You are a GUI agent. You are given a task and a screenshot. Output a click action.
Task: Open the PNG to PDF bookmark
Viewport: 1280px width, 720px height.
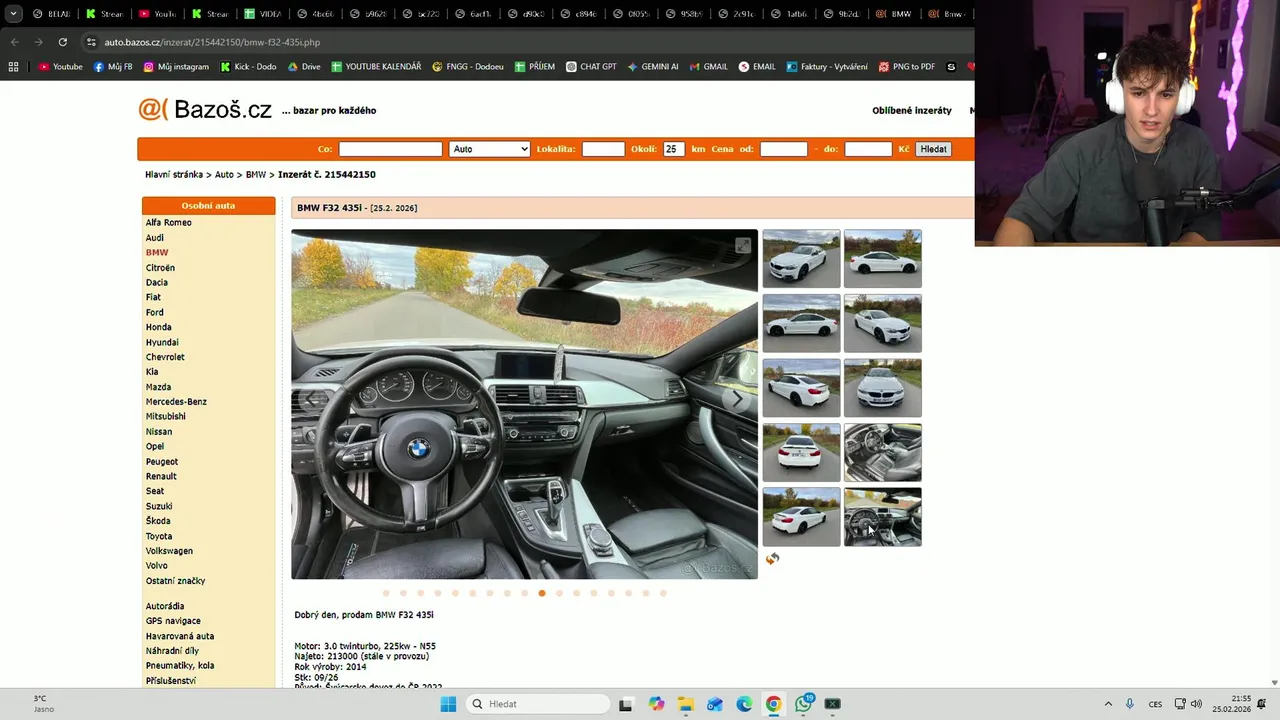click(907, 67)
